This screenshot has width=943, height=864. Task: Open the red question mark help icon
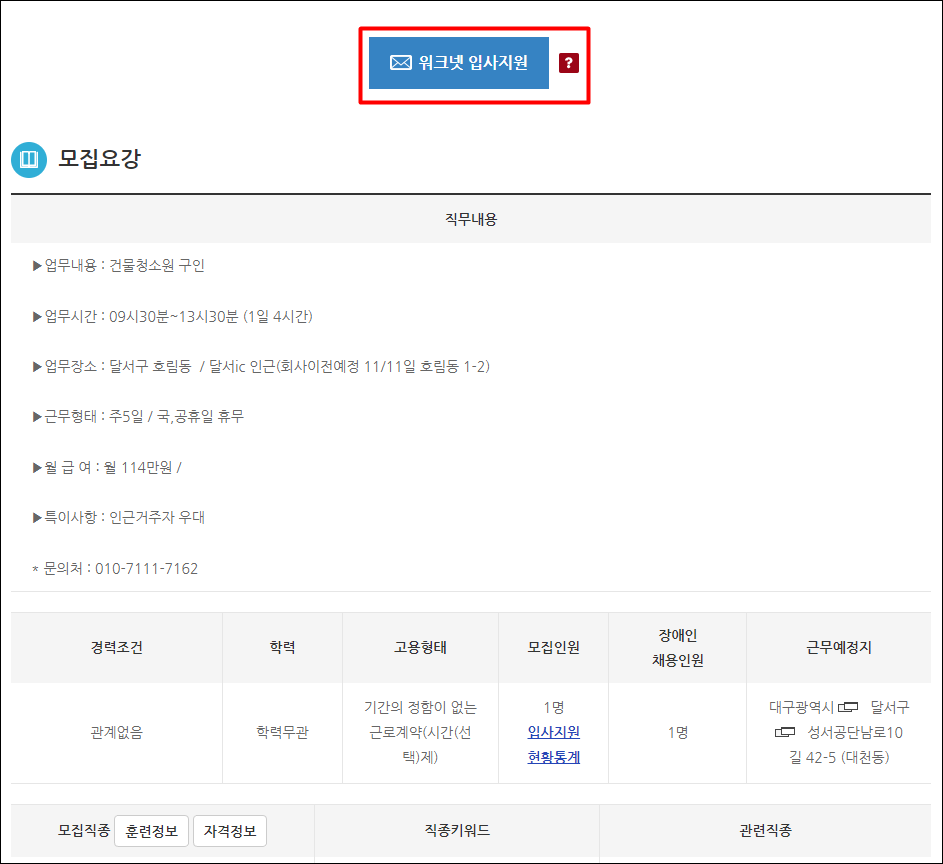568,63
